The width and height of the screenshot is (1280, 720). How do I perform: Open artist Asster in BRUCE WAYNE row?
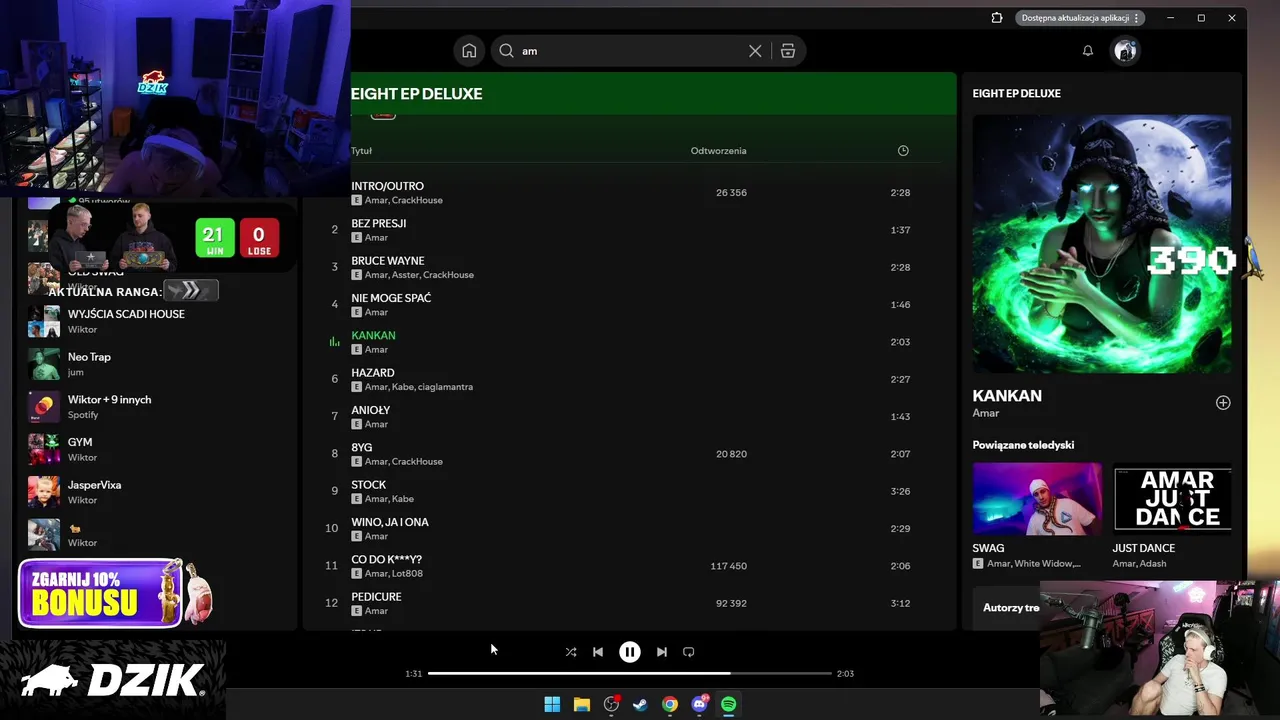404,275
